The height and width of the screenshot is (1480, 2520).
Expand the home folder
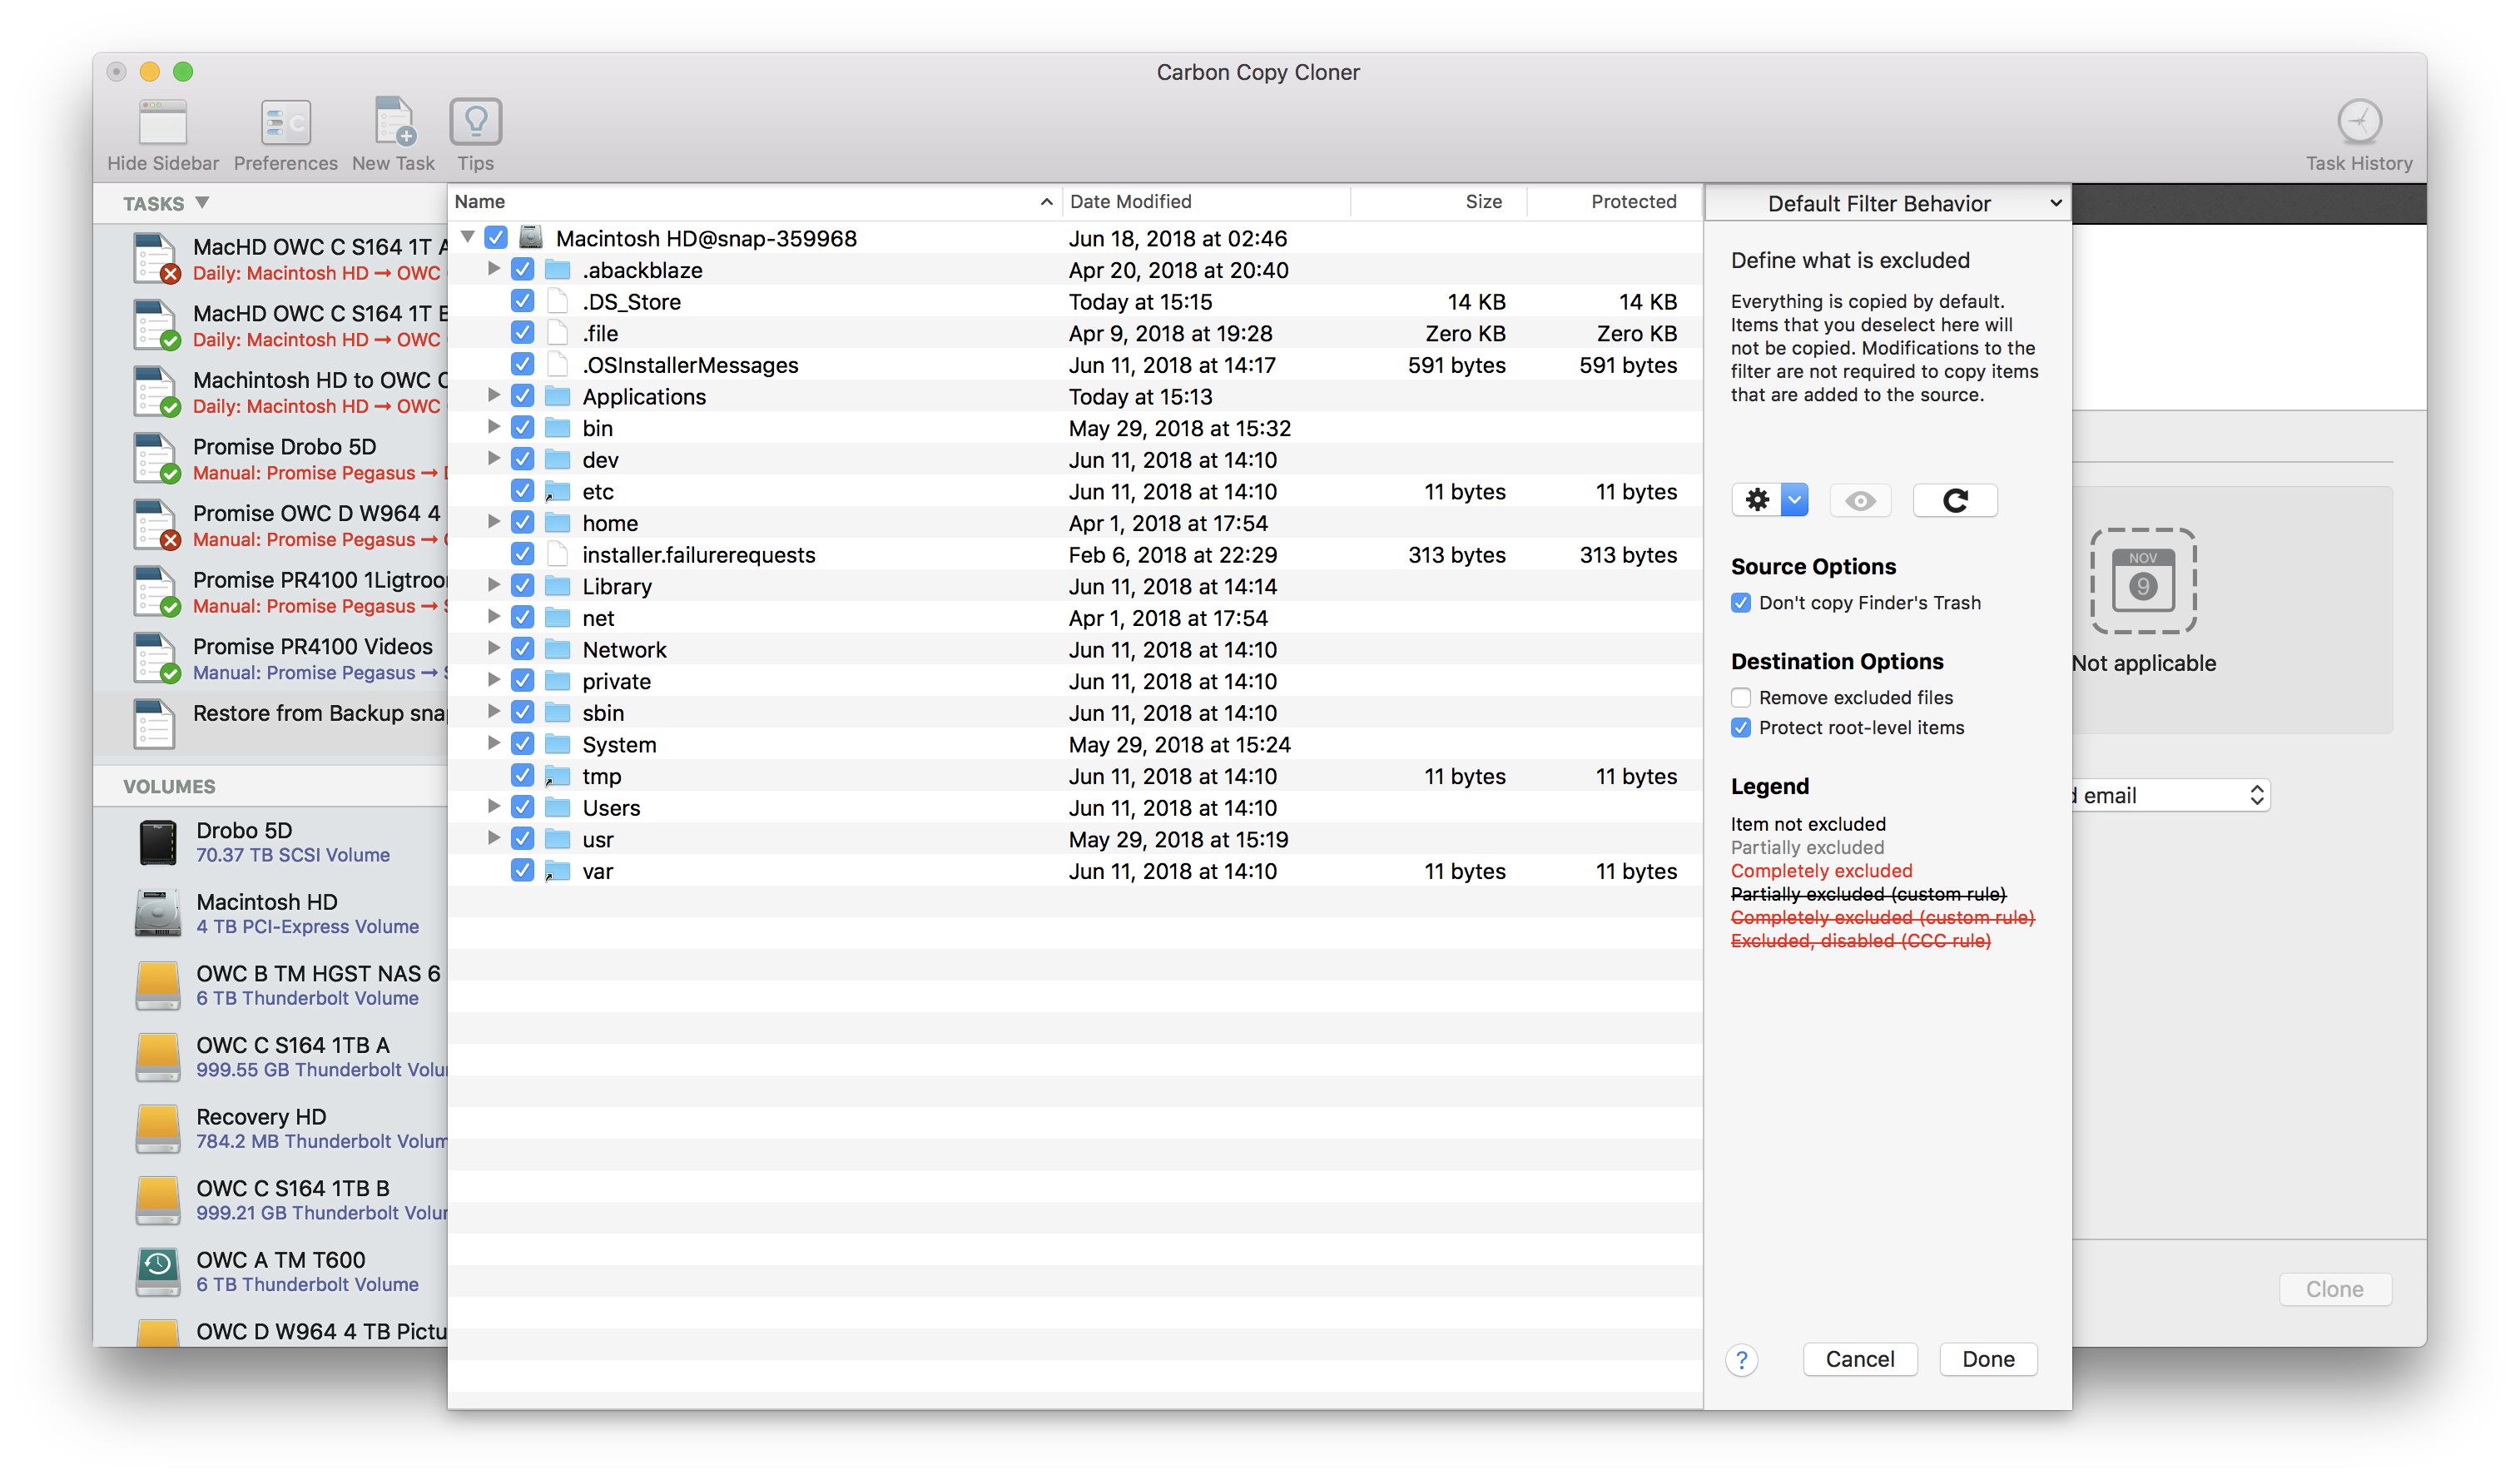pos(493,522)
